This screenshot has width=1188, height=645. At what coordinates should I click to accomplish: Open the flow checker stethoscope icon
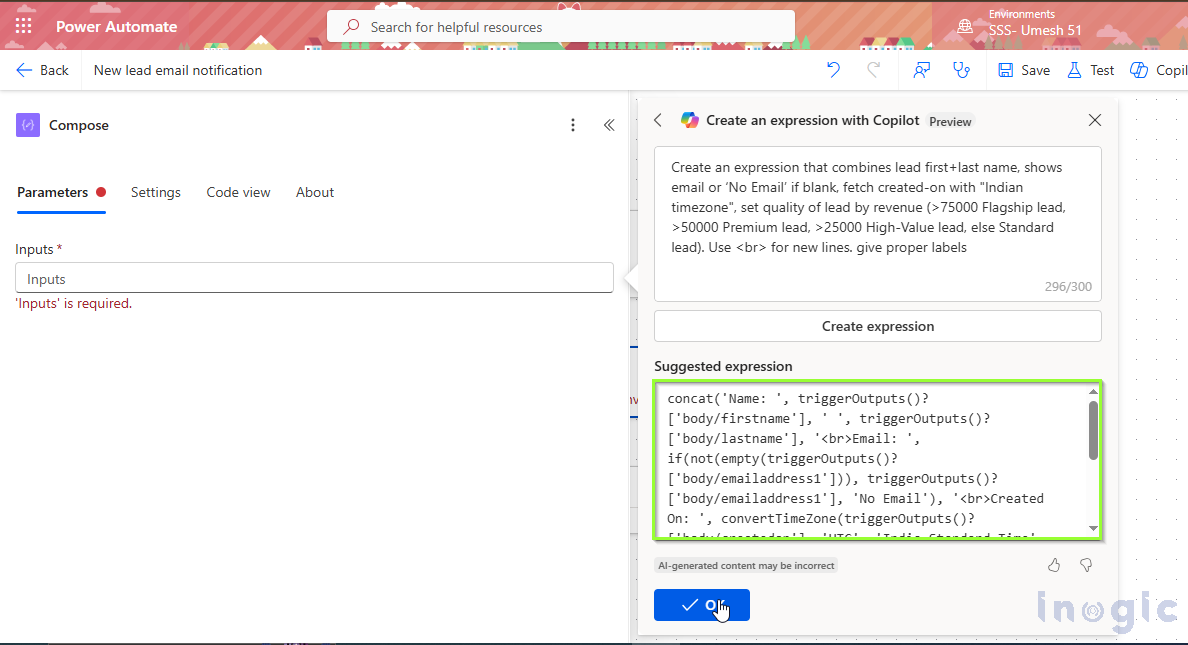[961, 70]
